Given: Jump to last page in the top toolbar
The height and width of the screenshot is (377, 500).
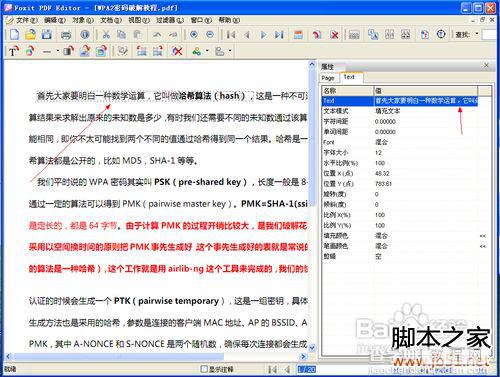Looking at the screenshot, I should pyautogui.click(x=279, y=34).
